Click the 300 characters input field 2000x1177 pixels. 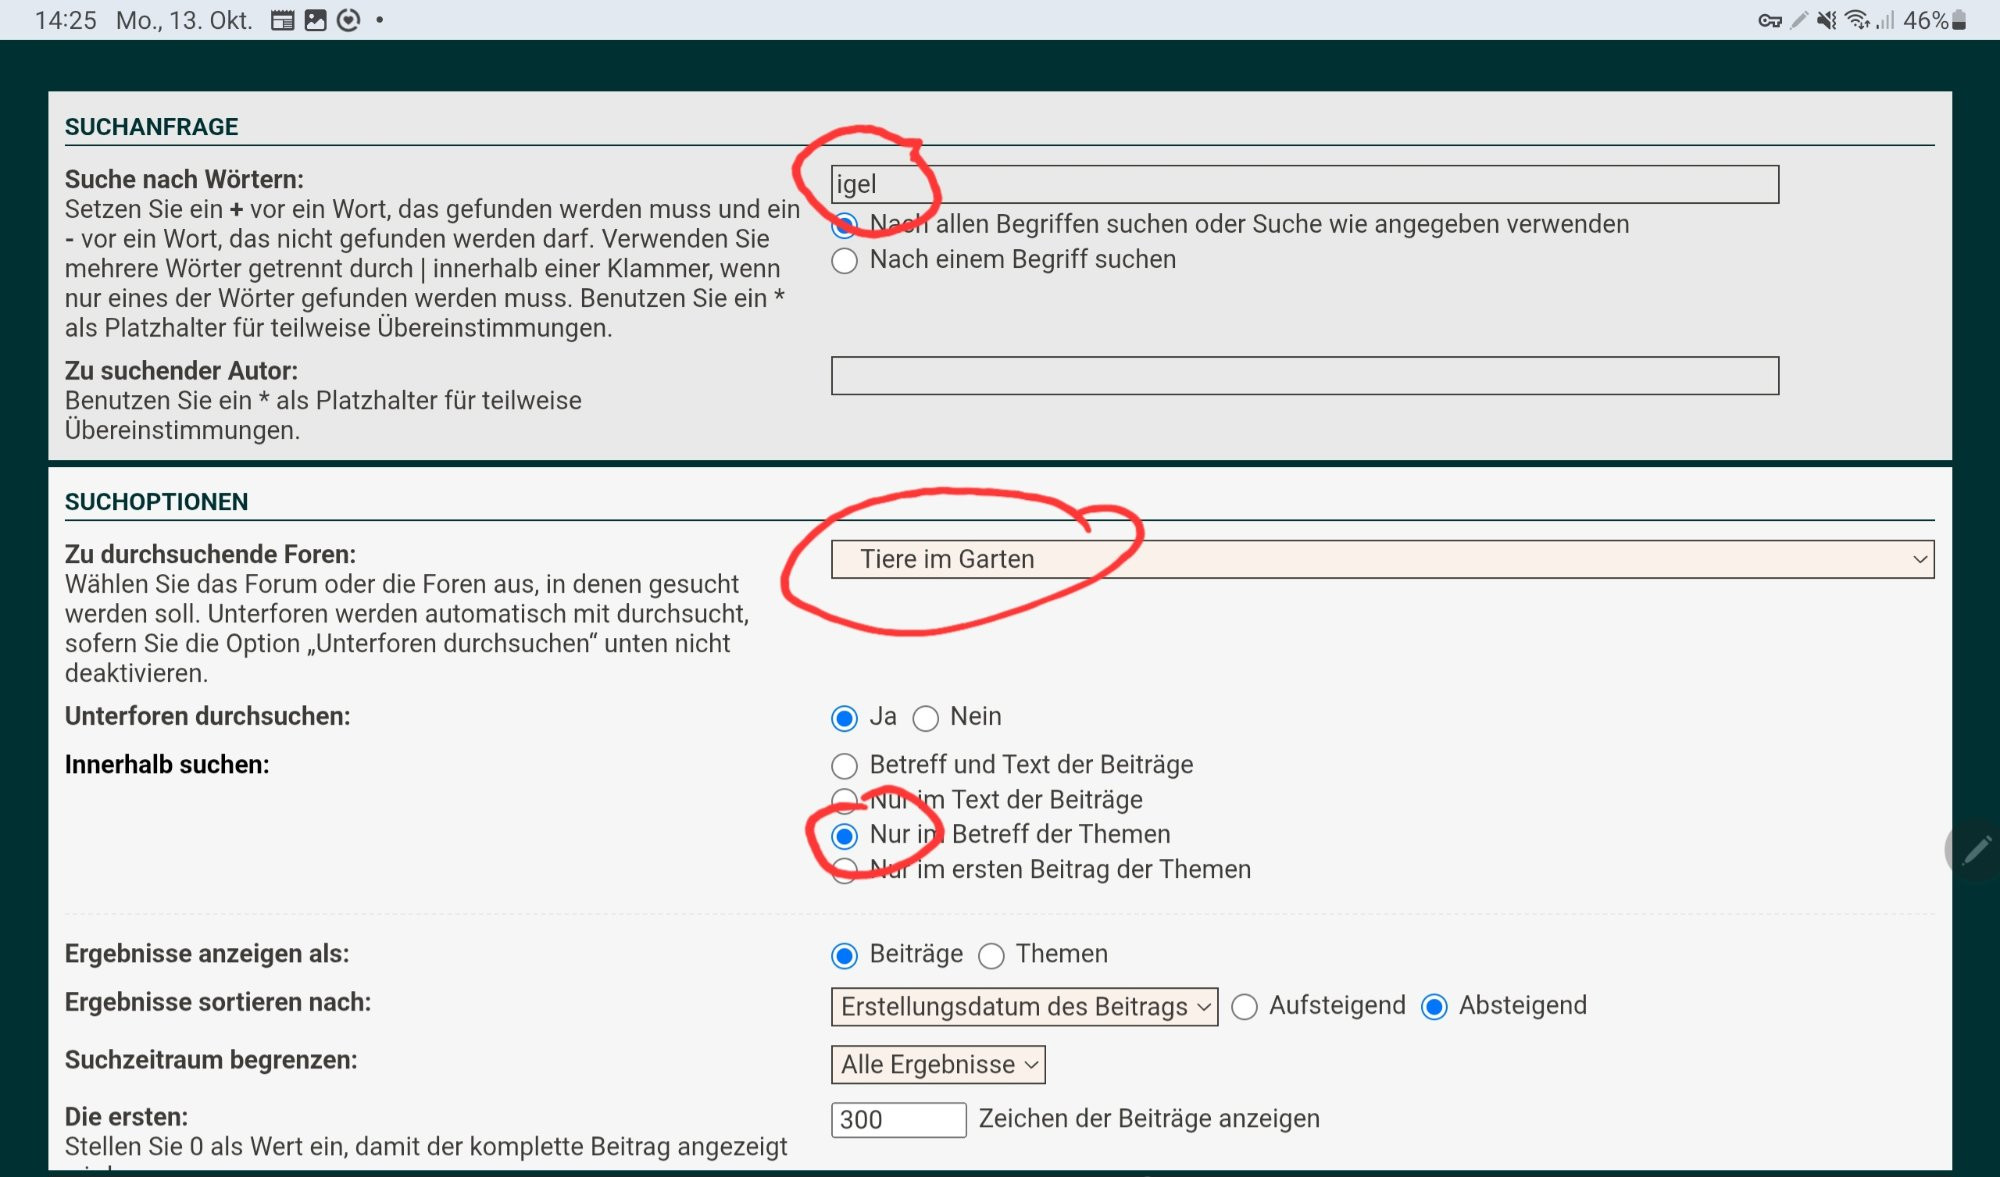pyautogui.click(x=897, y=1120)
